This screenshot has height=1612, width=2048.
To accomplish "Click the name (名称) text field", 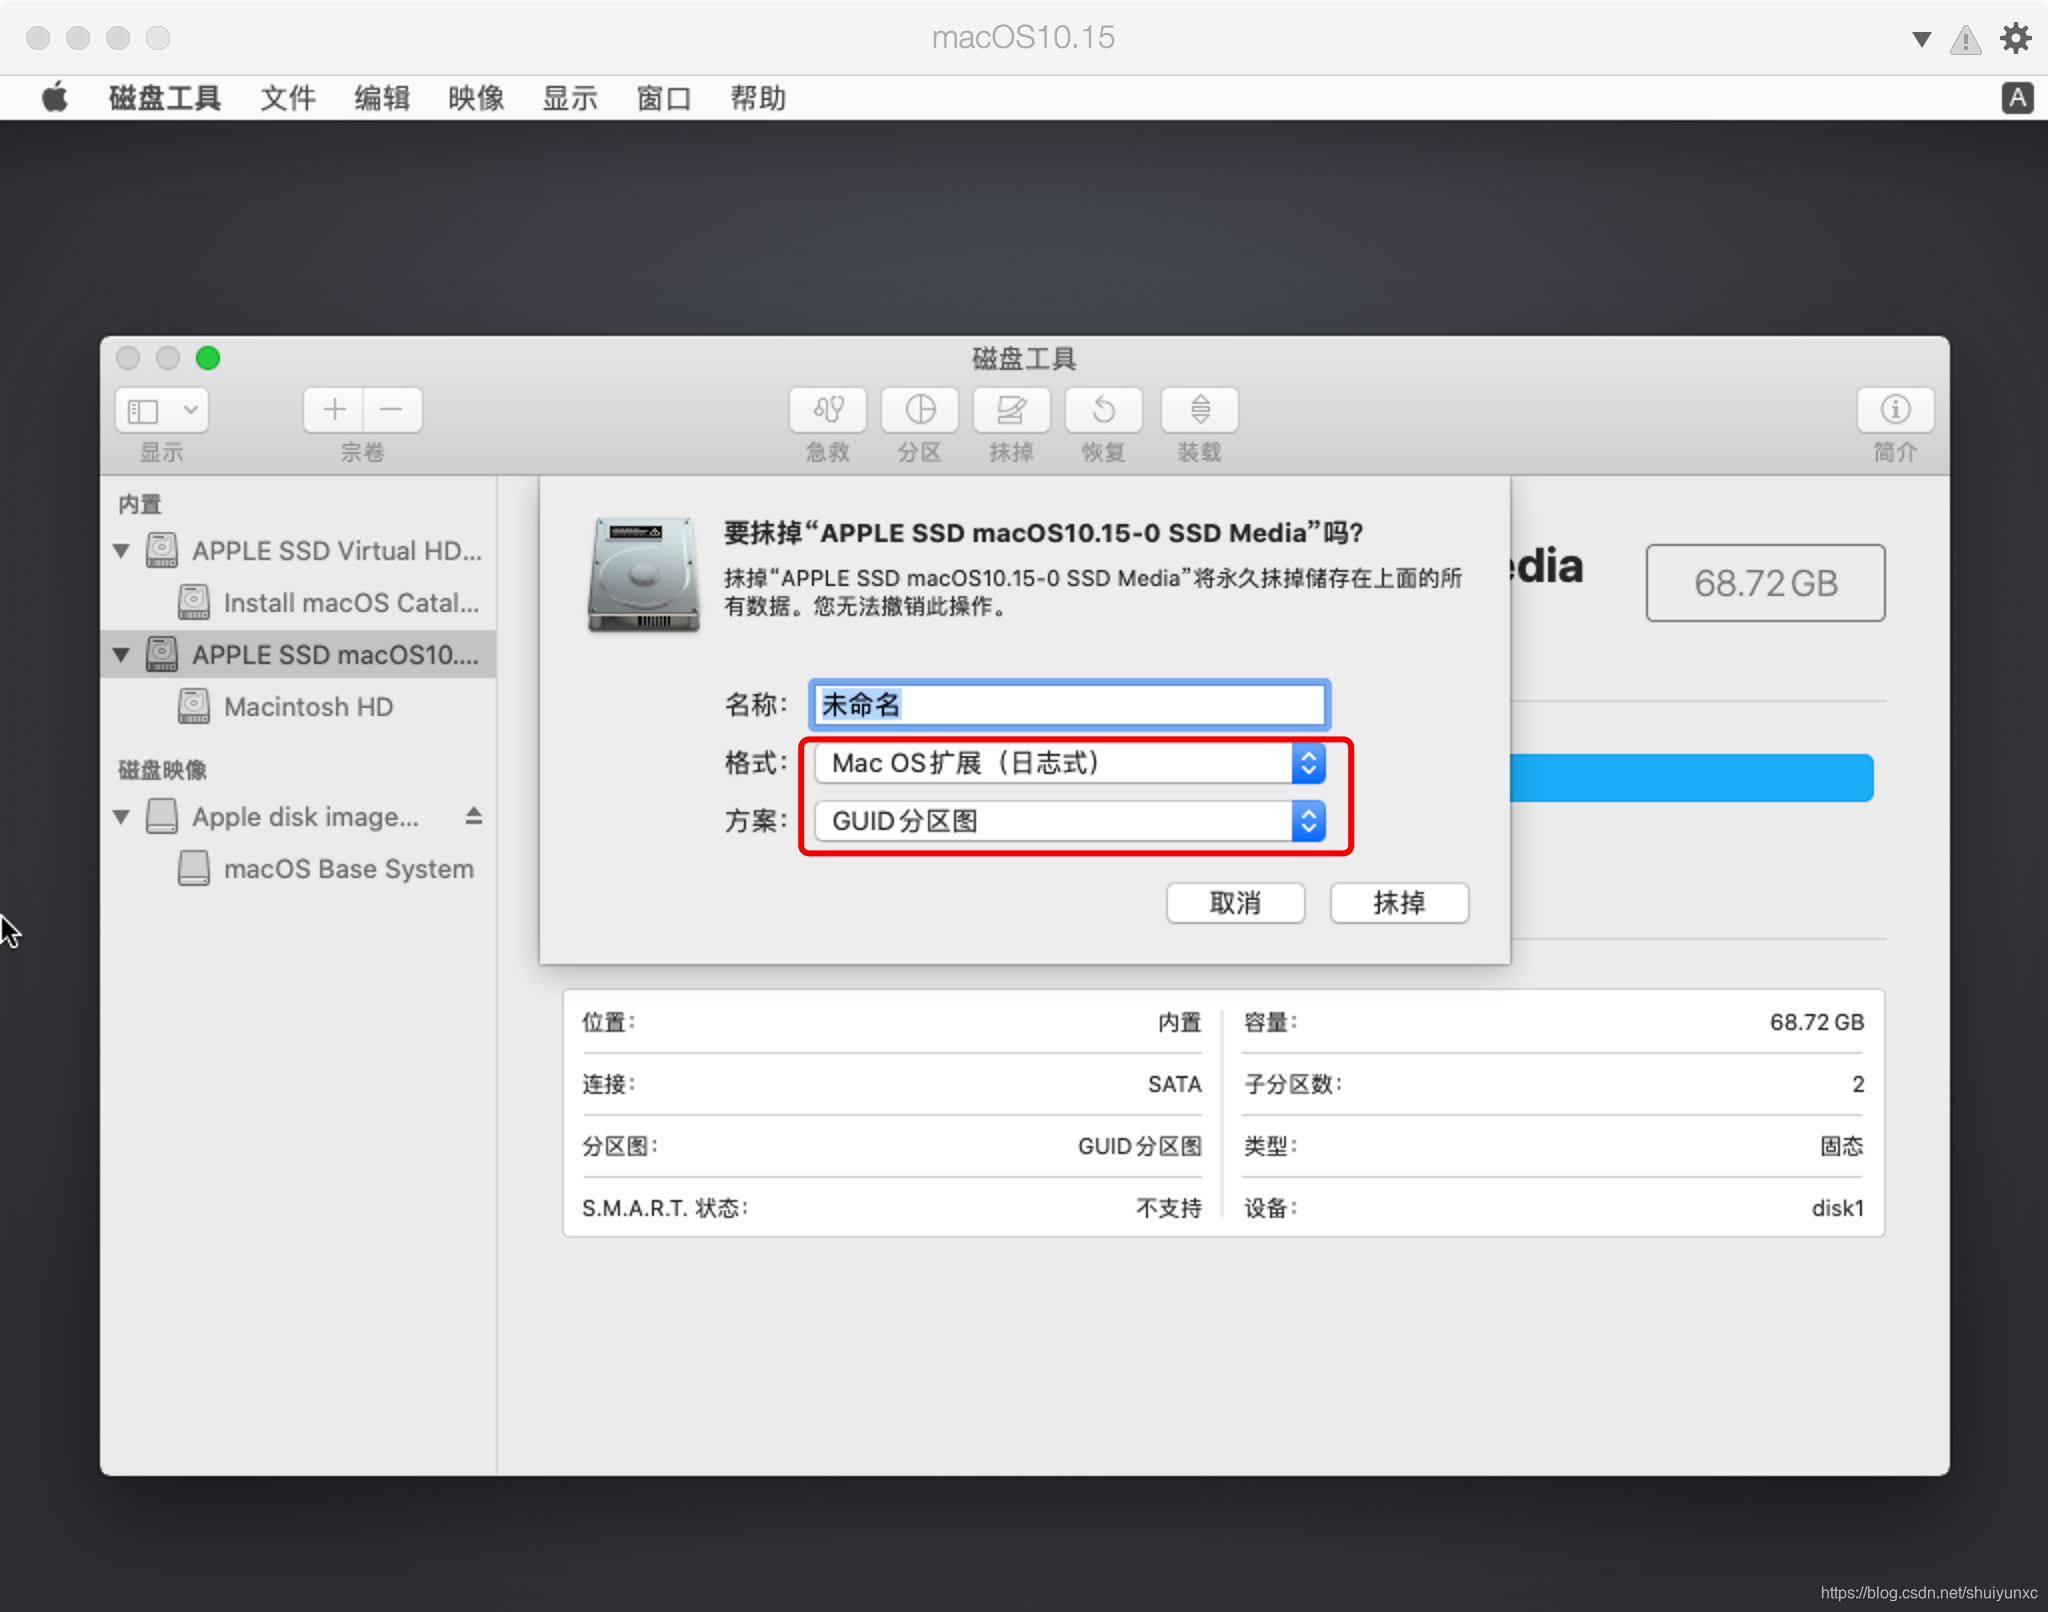I will point(1068,705).
